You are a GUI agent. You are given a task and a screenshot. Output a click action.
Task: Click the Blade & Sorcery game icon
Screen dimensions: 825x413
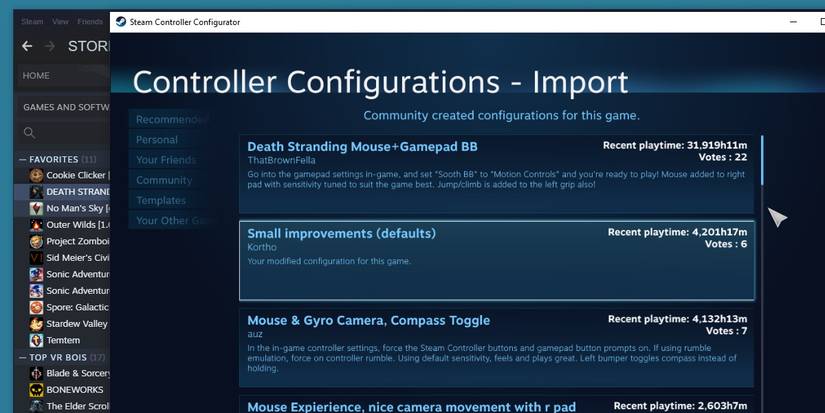36,374
